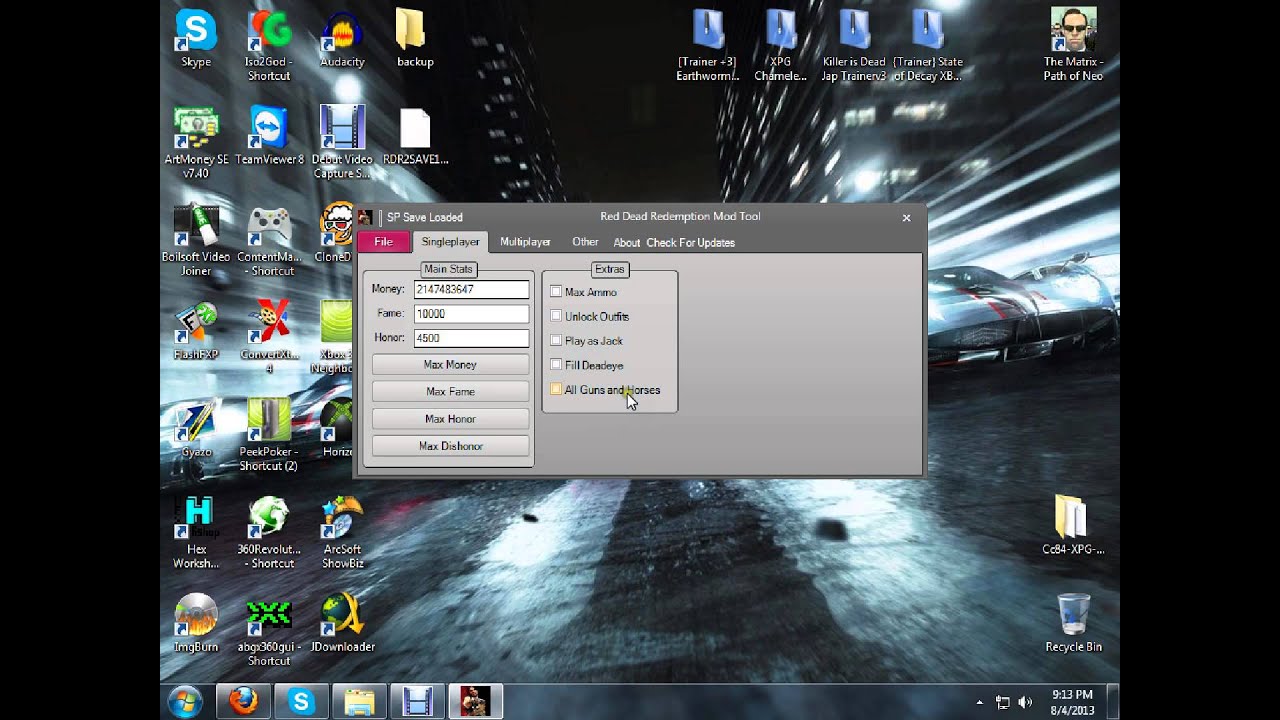Open the ConvertXt... desktop icon
The image size is (1280, 720).
tap(269, 337)
